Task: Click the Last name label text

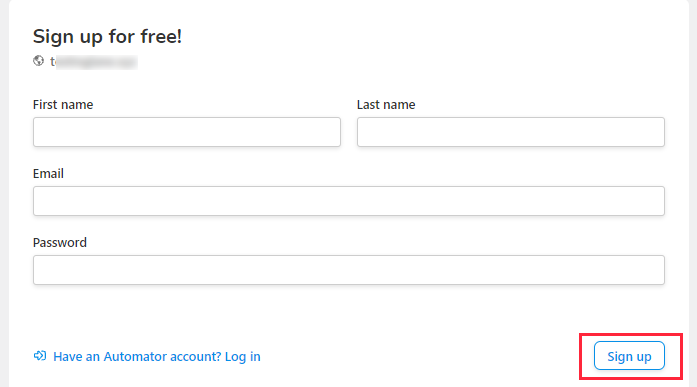Action: [386, 104]
